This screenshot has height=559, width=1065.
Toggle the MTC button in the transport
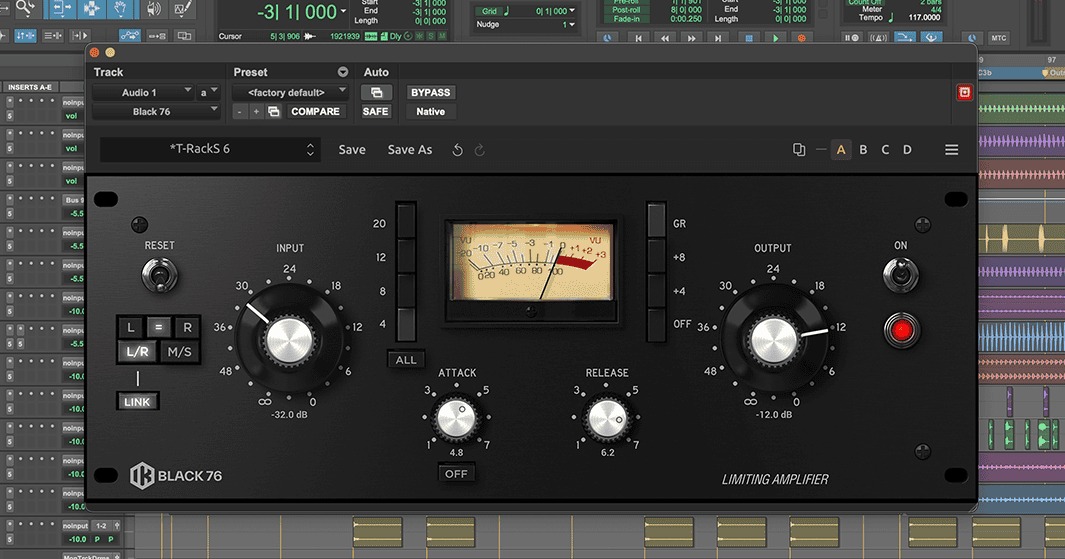click(x=998, y=38)
